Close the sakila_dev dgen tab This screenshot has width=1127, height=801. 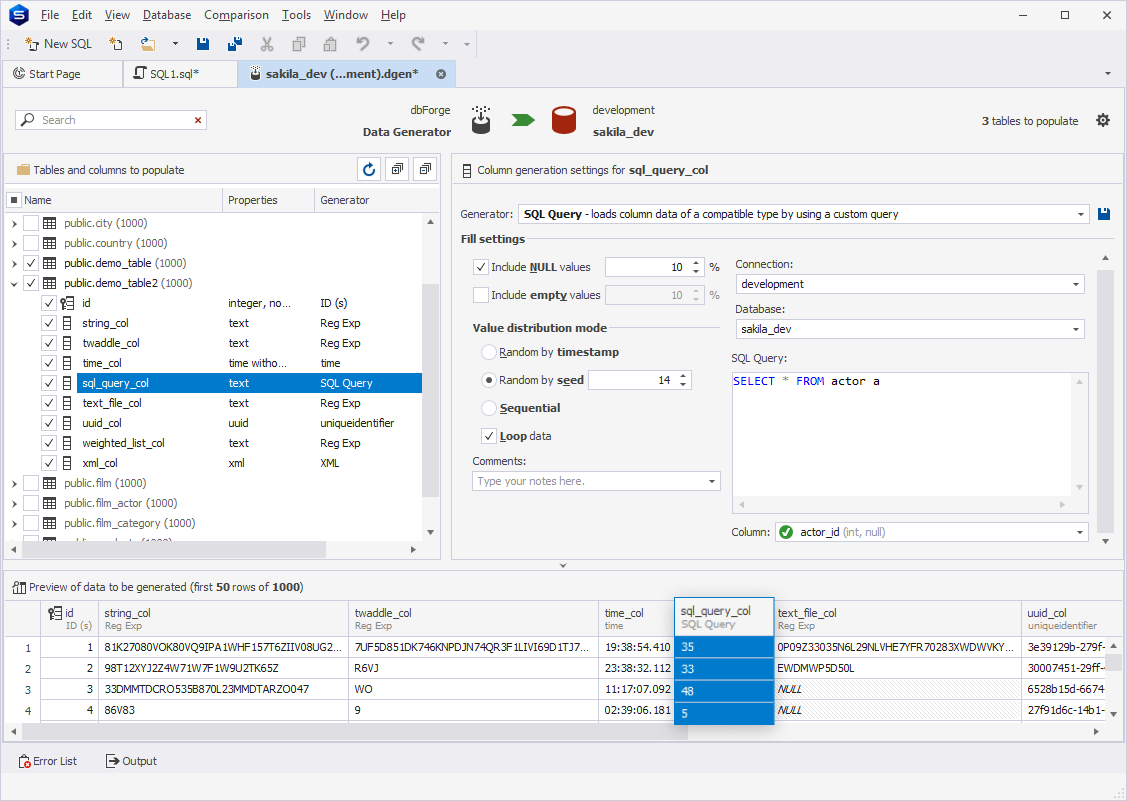click(441, 74)
